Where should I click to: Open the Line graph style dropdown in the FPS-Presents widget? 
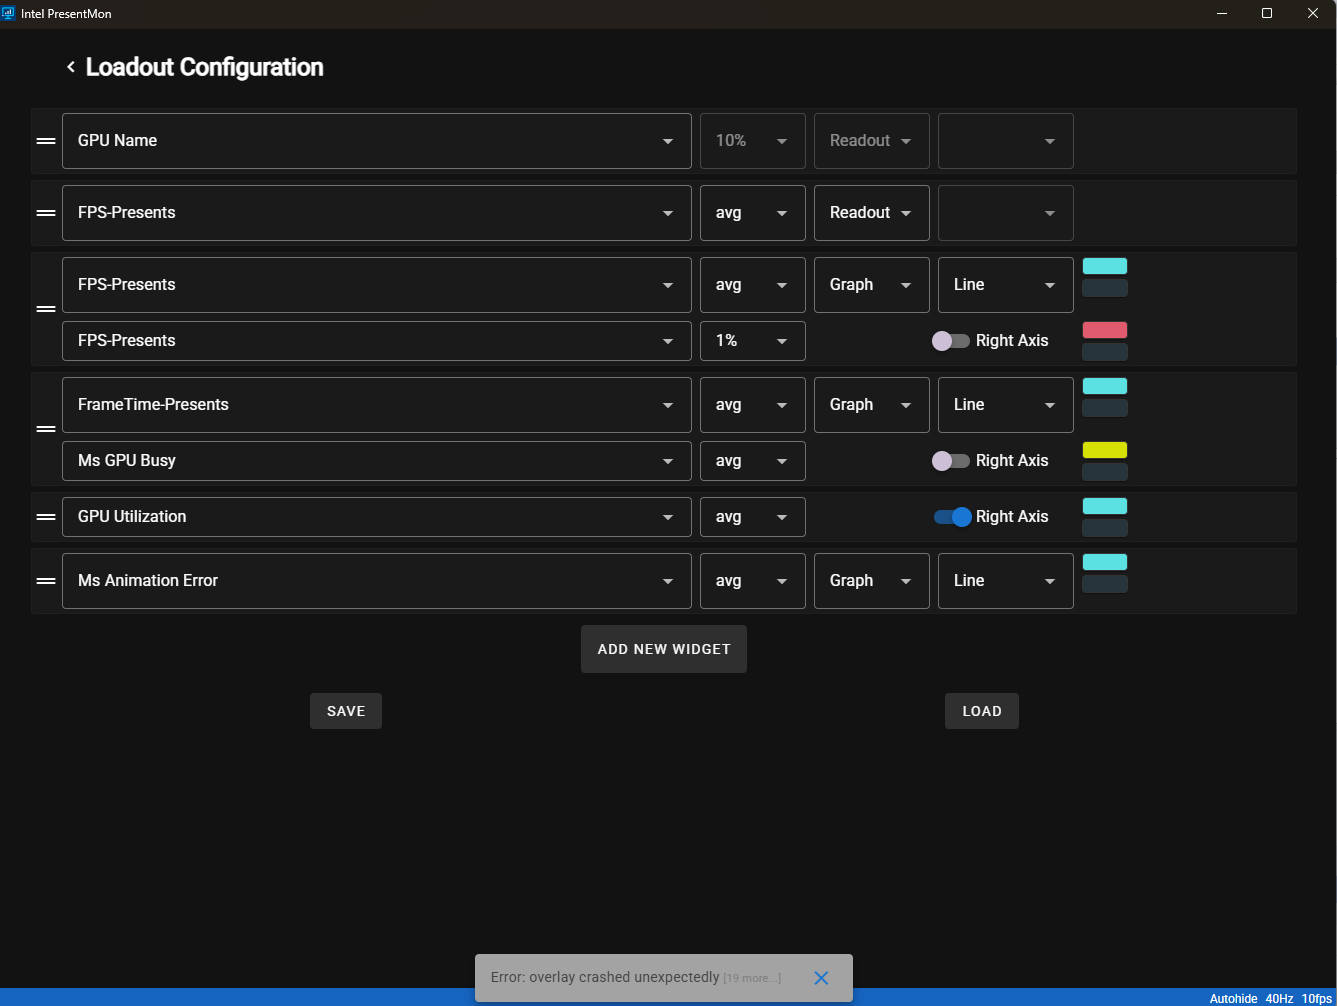1006,285
